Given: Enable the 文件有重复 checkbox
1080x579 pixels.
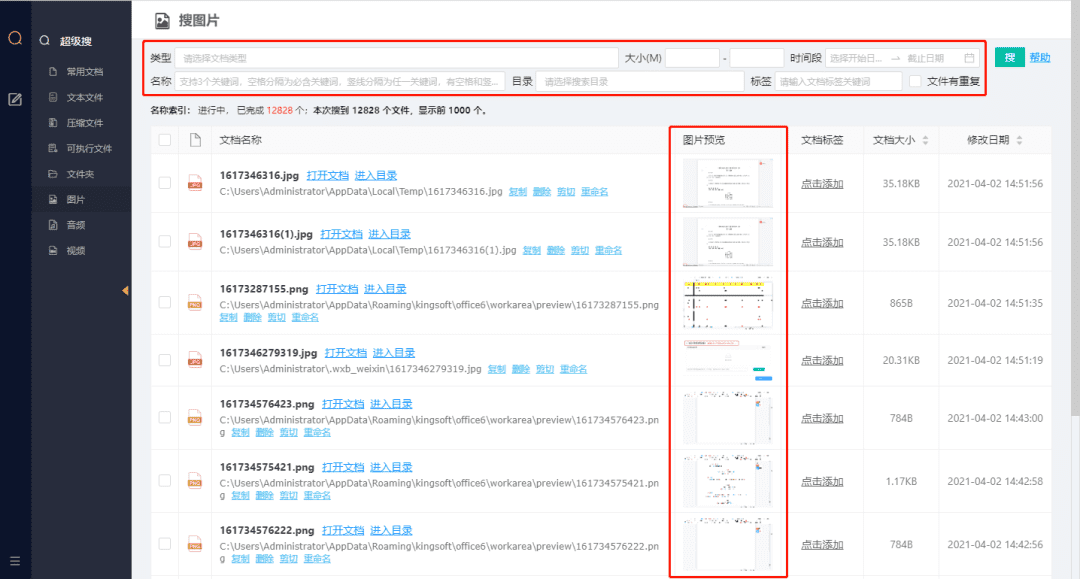Looking at the screenshot, I should click(x=915, y=81).
